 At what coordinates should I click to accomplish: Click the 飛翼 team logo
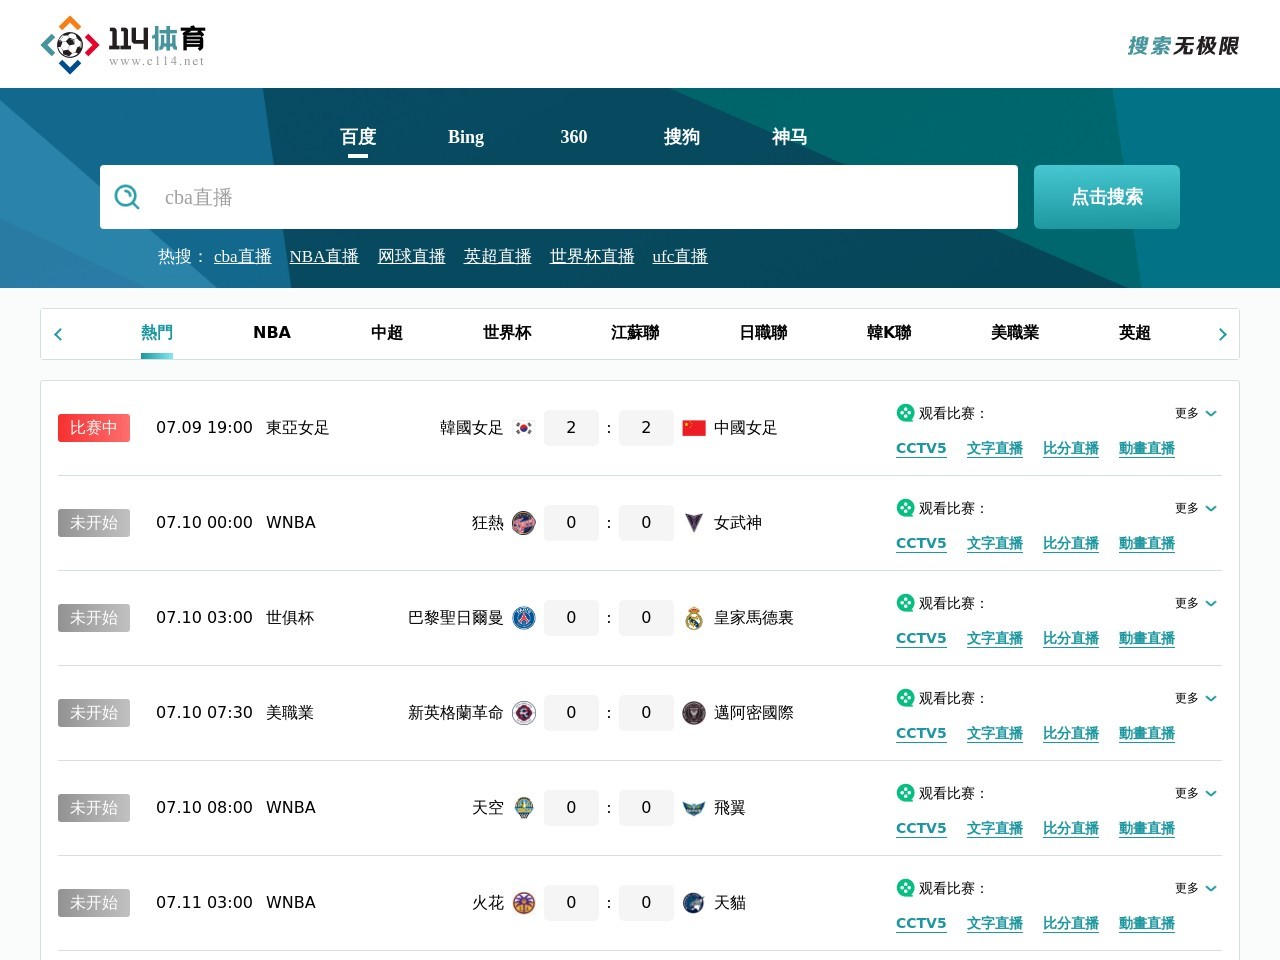(694, 808)
